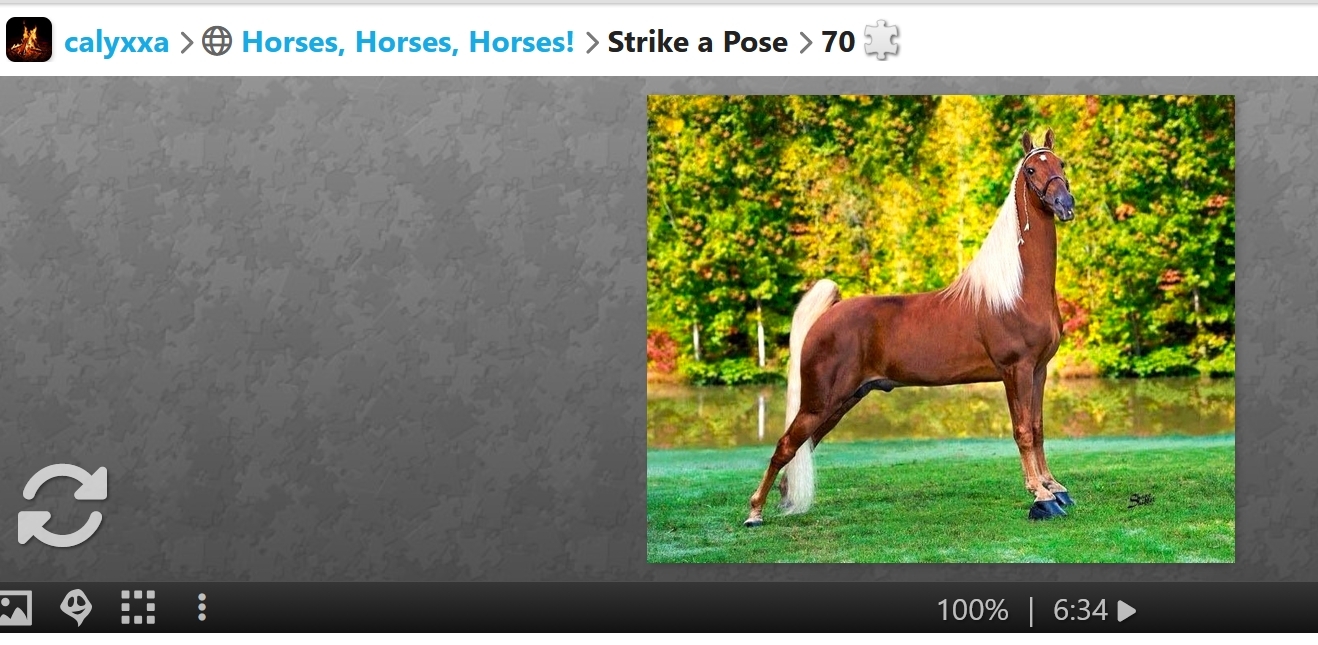The width and height of the screenshot is (1318, 645).
Task: Click the large restart puzzle arrows icon
Action: click(63, 505)
